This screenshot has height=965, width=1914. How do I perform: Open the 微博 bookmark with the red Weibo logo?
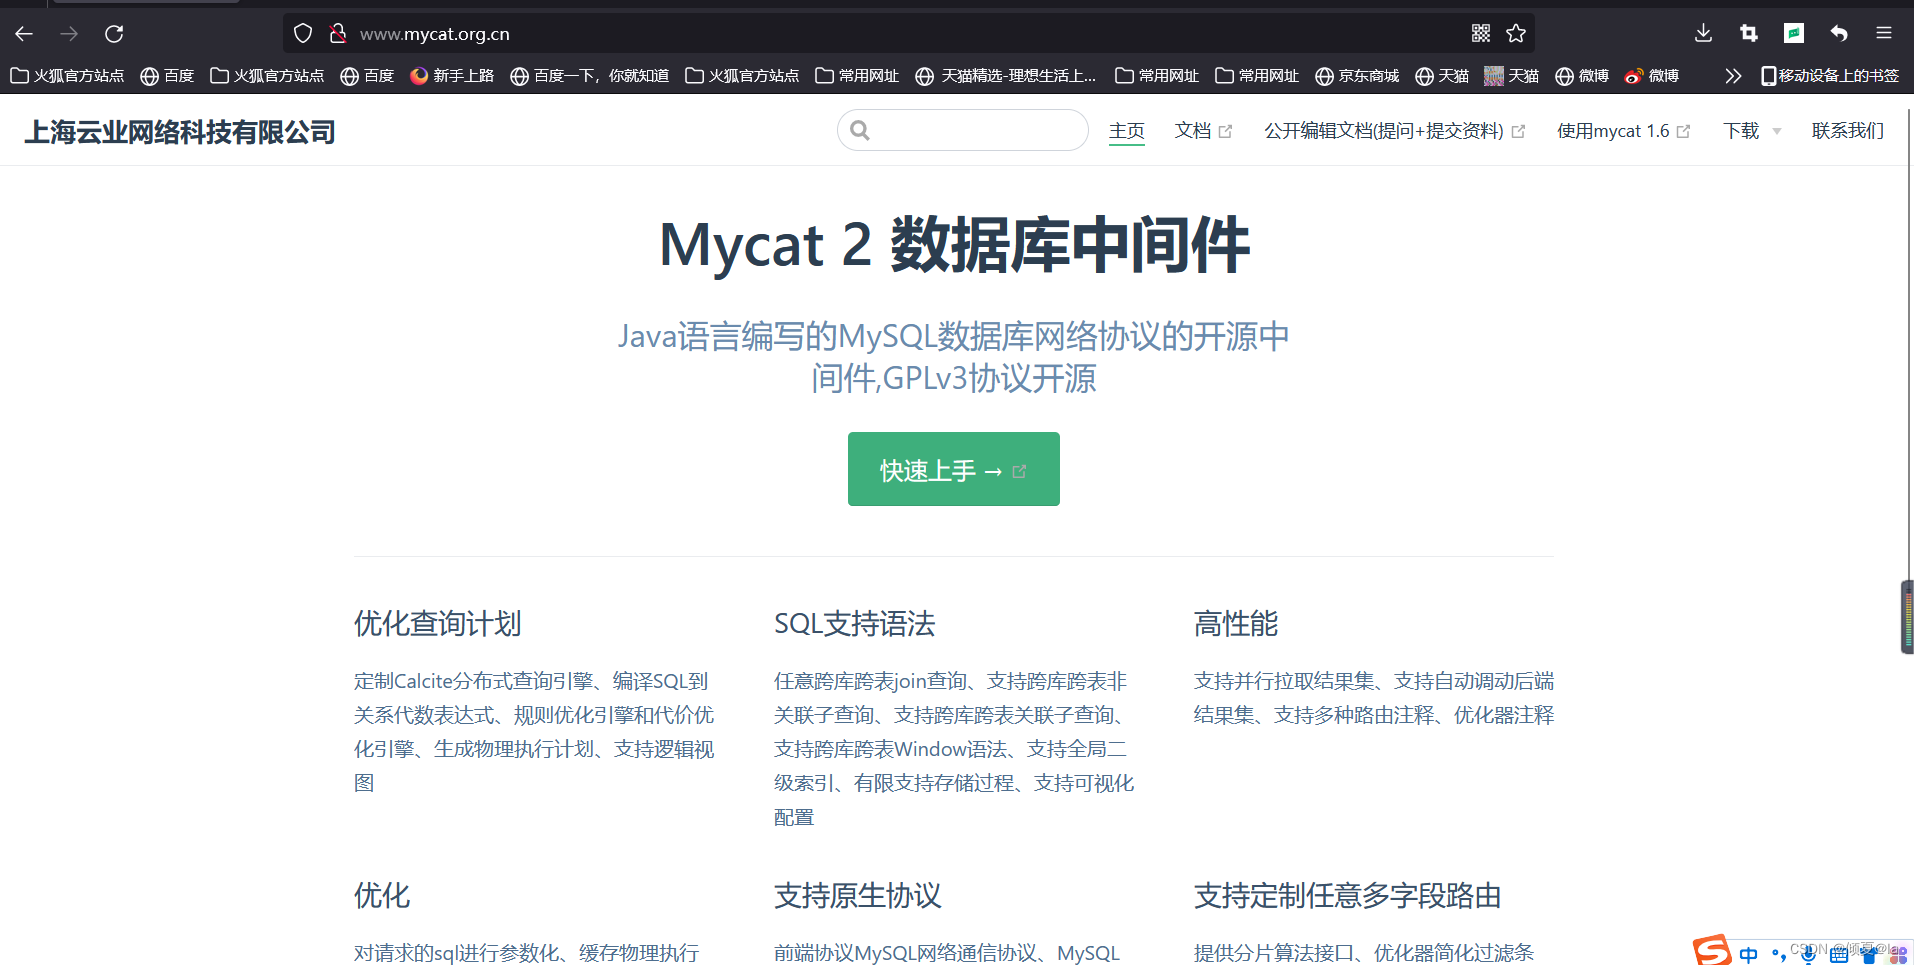point(1652,76)
